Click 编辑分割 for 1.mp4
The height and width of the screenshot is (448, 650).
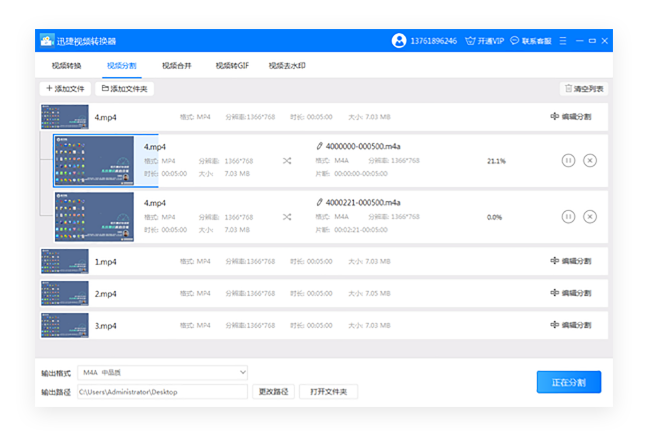point(571,261)
